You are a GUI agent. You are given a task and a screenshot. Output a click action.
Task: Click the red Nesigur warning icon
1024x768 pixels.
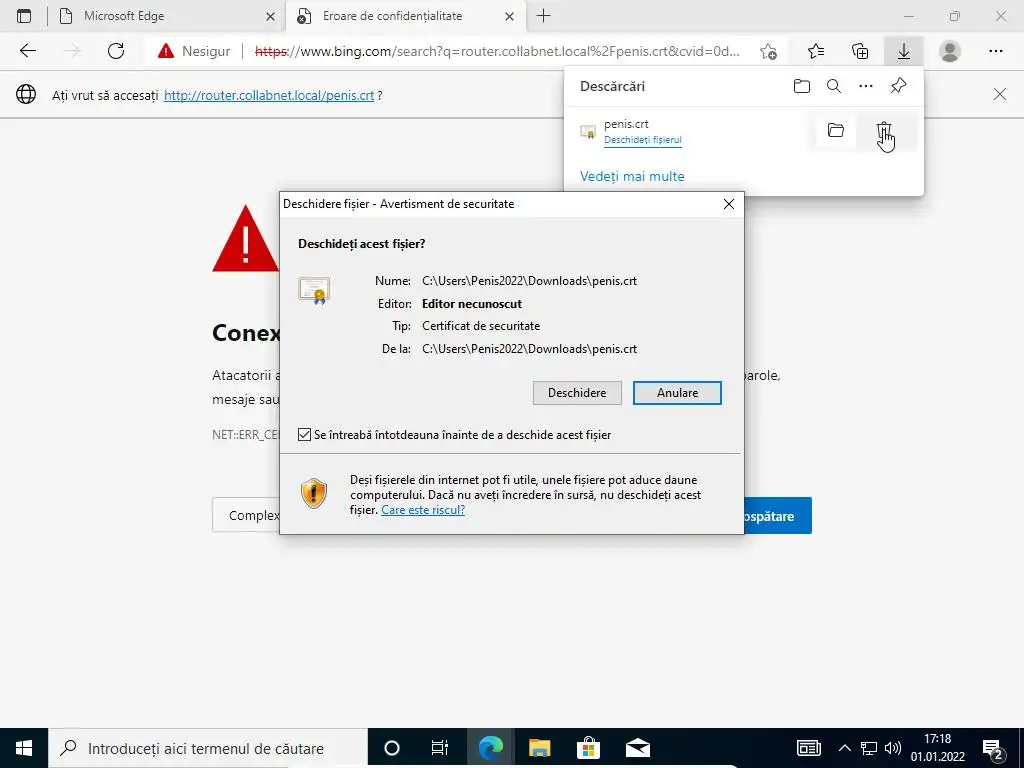point(166,51)
